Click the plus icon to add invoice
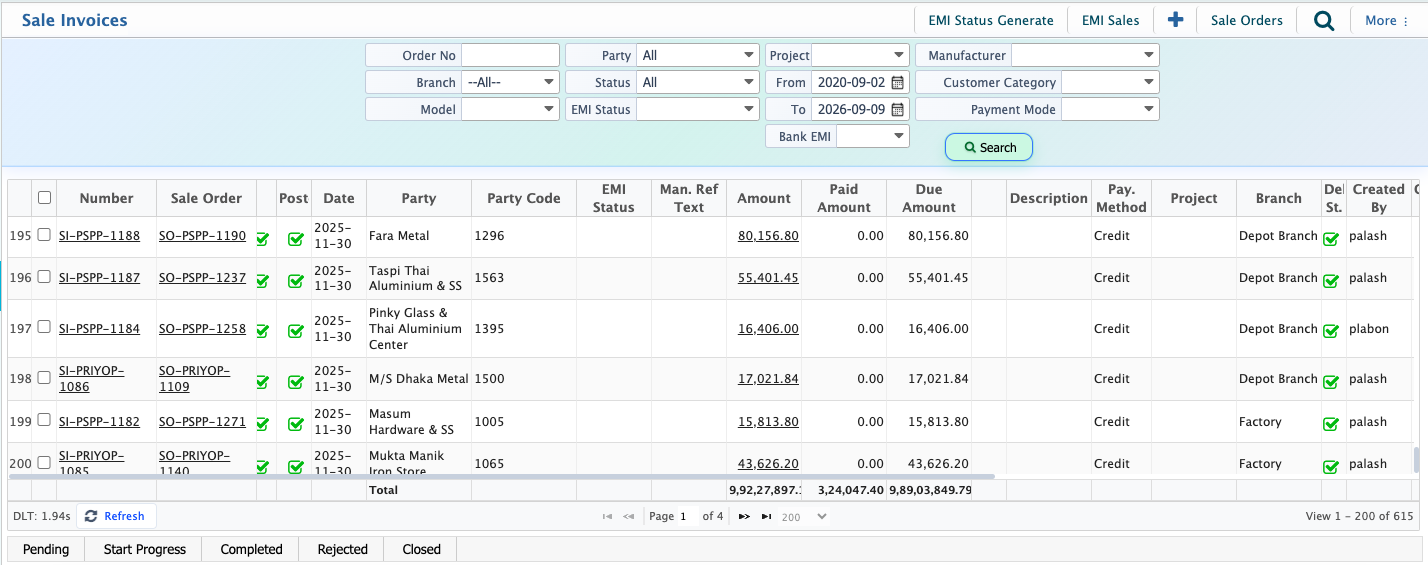This screenshot has width=1428, height=565. 1176,20
